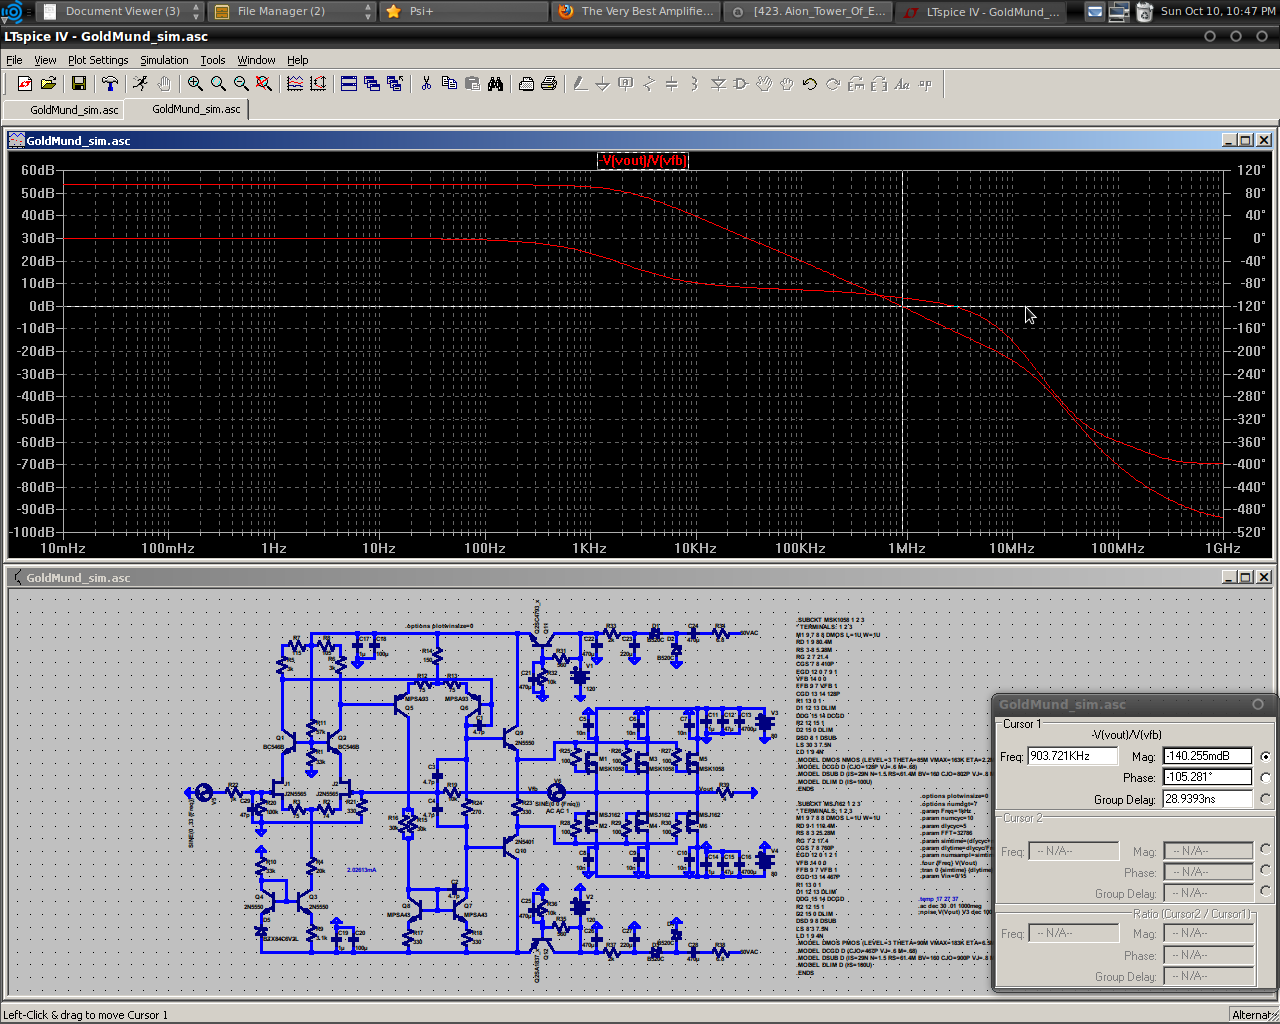Open the Control Panel hammer icon
Screen dimensions: 1280x1024
(110, 84)
